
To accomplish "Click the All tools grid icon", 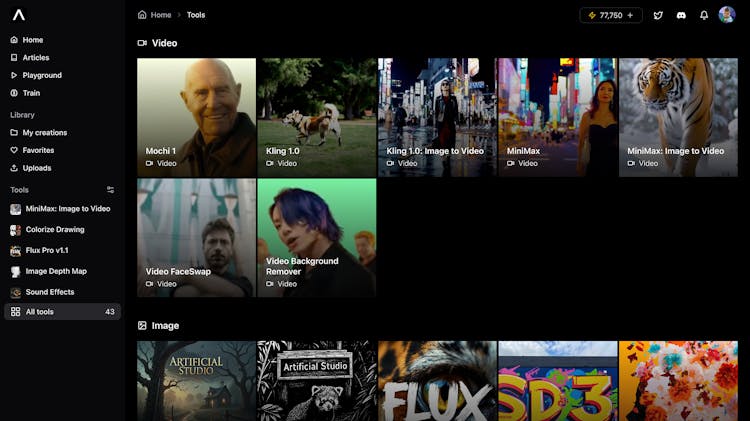I will [x=15, y=312].
